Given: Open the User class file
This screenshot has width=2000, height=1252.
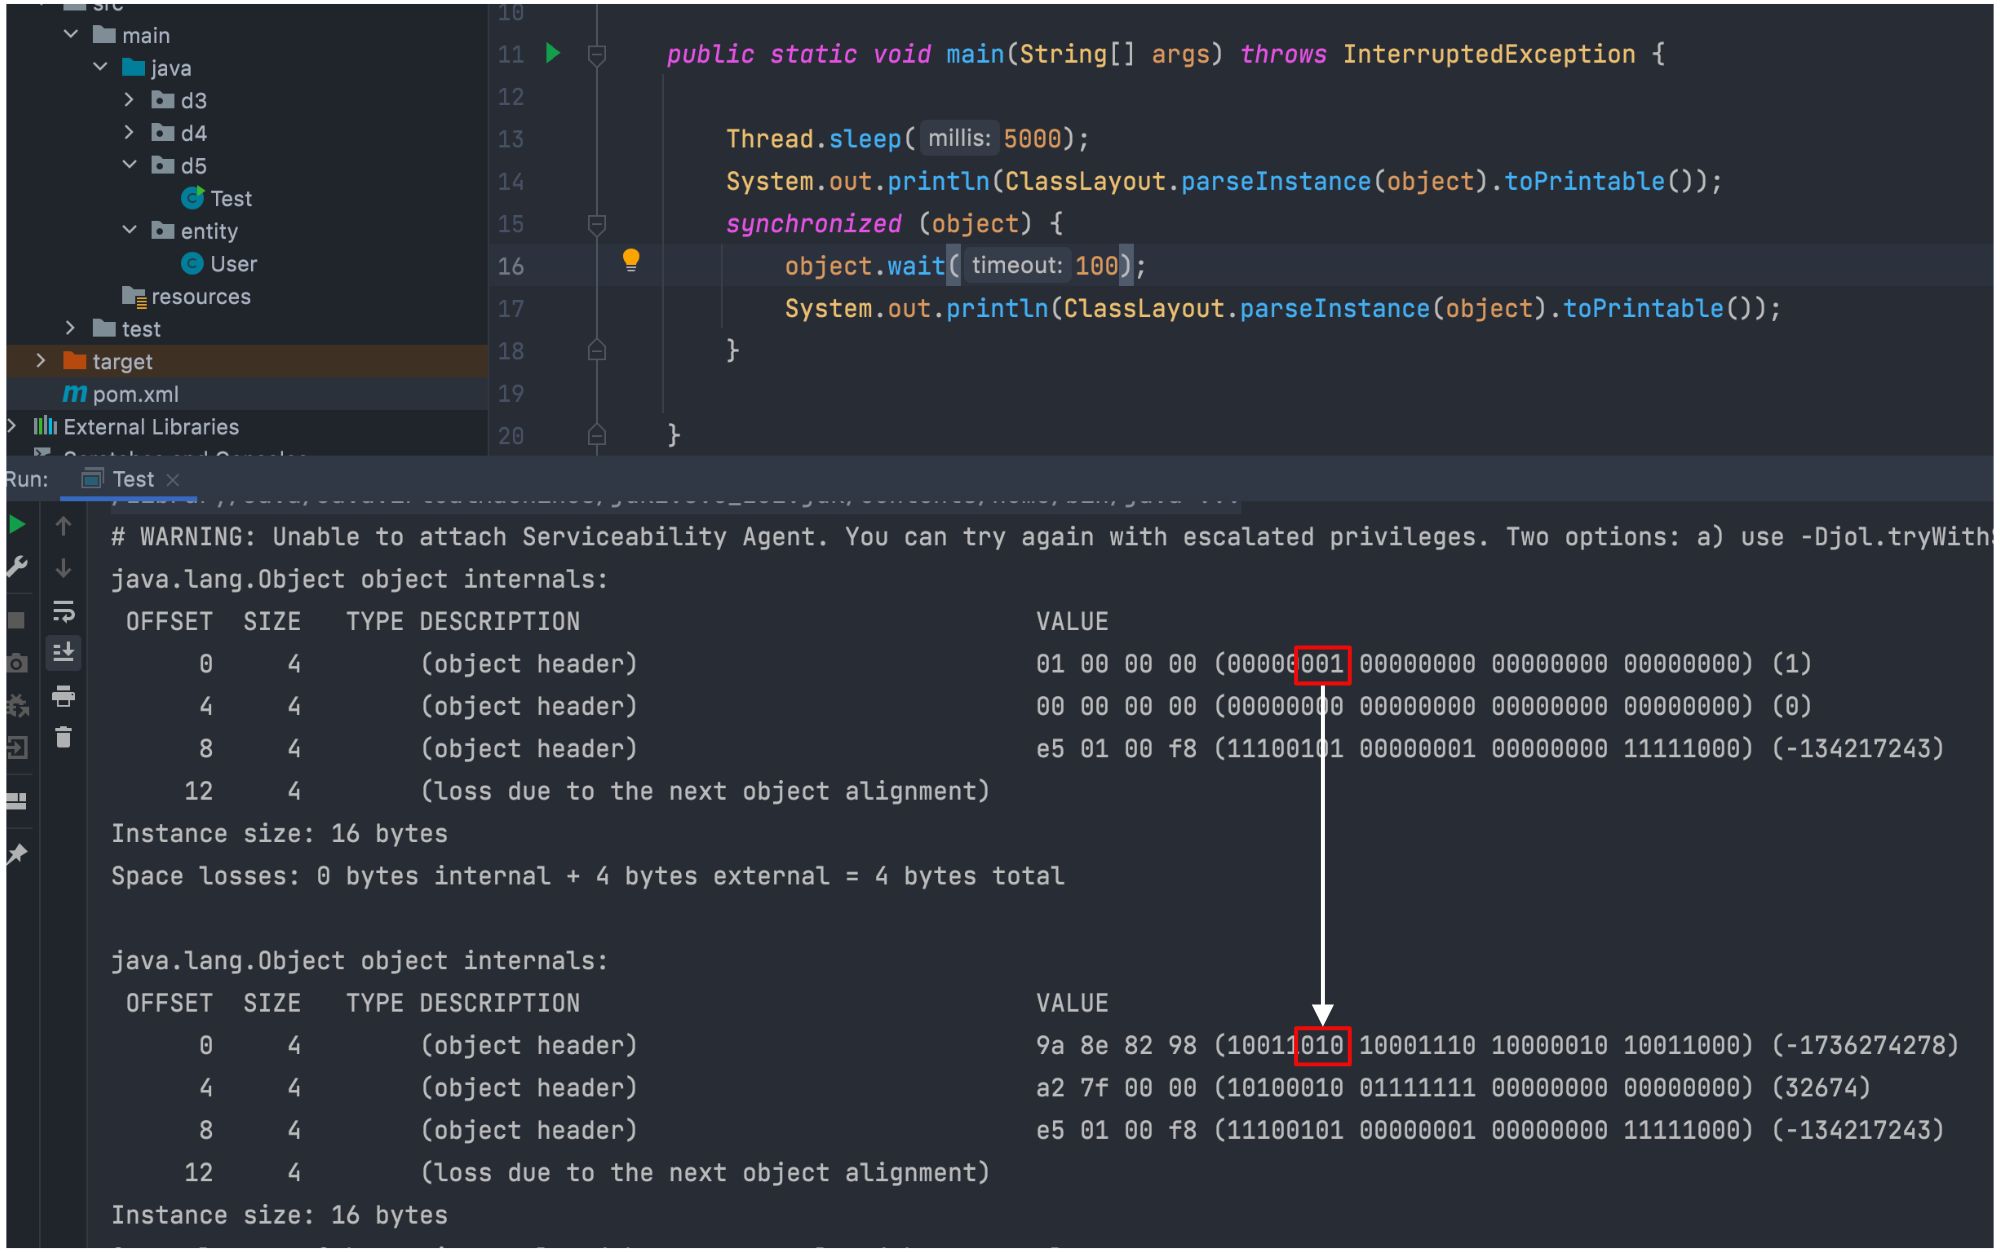Looking at the screenshot, I should coord(233,264).
